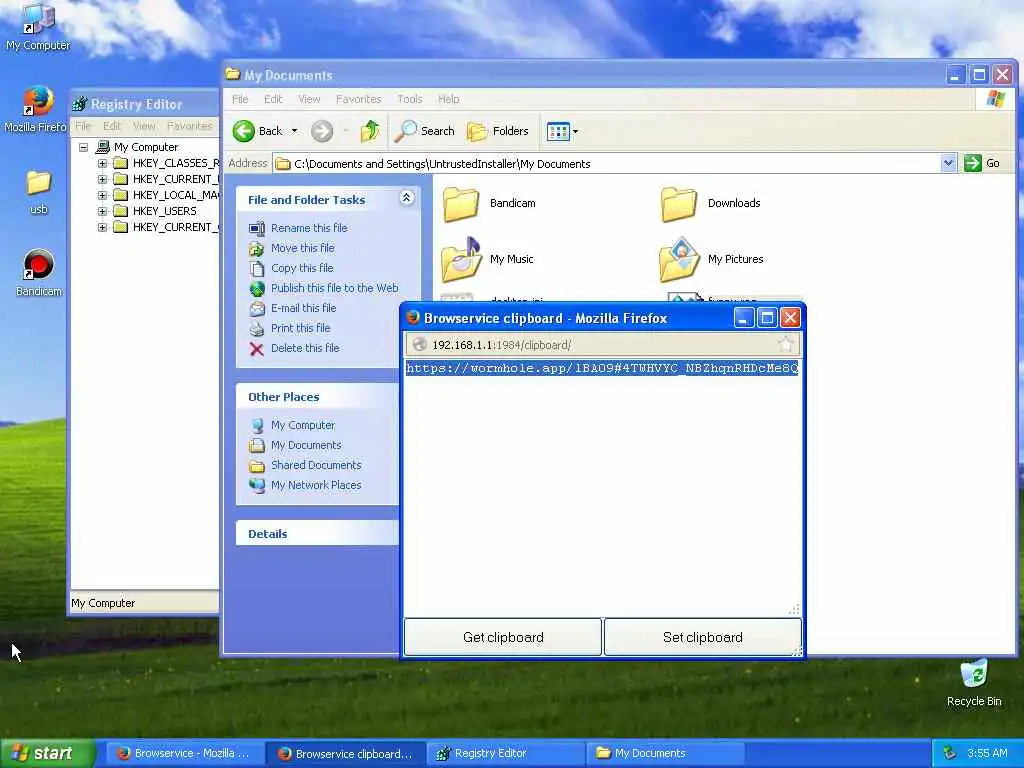Open the My Computer desktop icon
The height and width of the screenshot is (768, 1024).
click(x=38, y=26)
